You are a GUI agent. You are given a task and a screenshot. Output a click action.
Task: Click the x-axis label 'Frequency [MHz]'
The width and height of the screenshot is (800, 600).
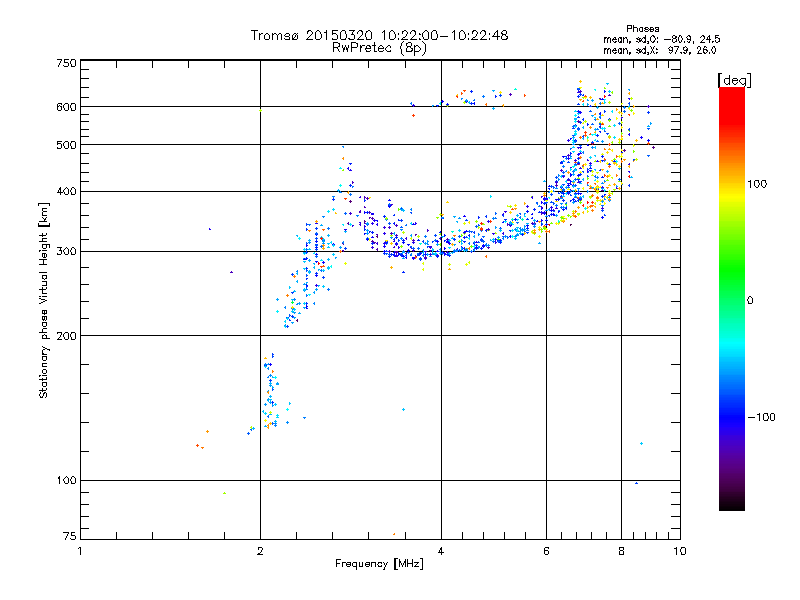click(379, 564)
